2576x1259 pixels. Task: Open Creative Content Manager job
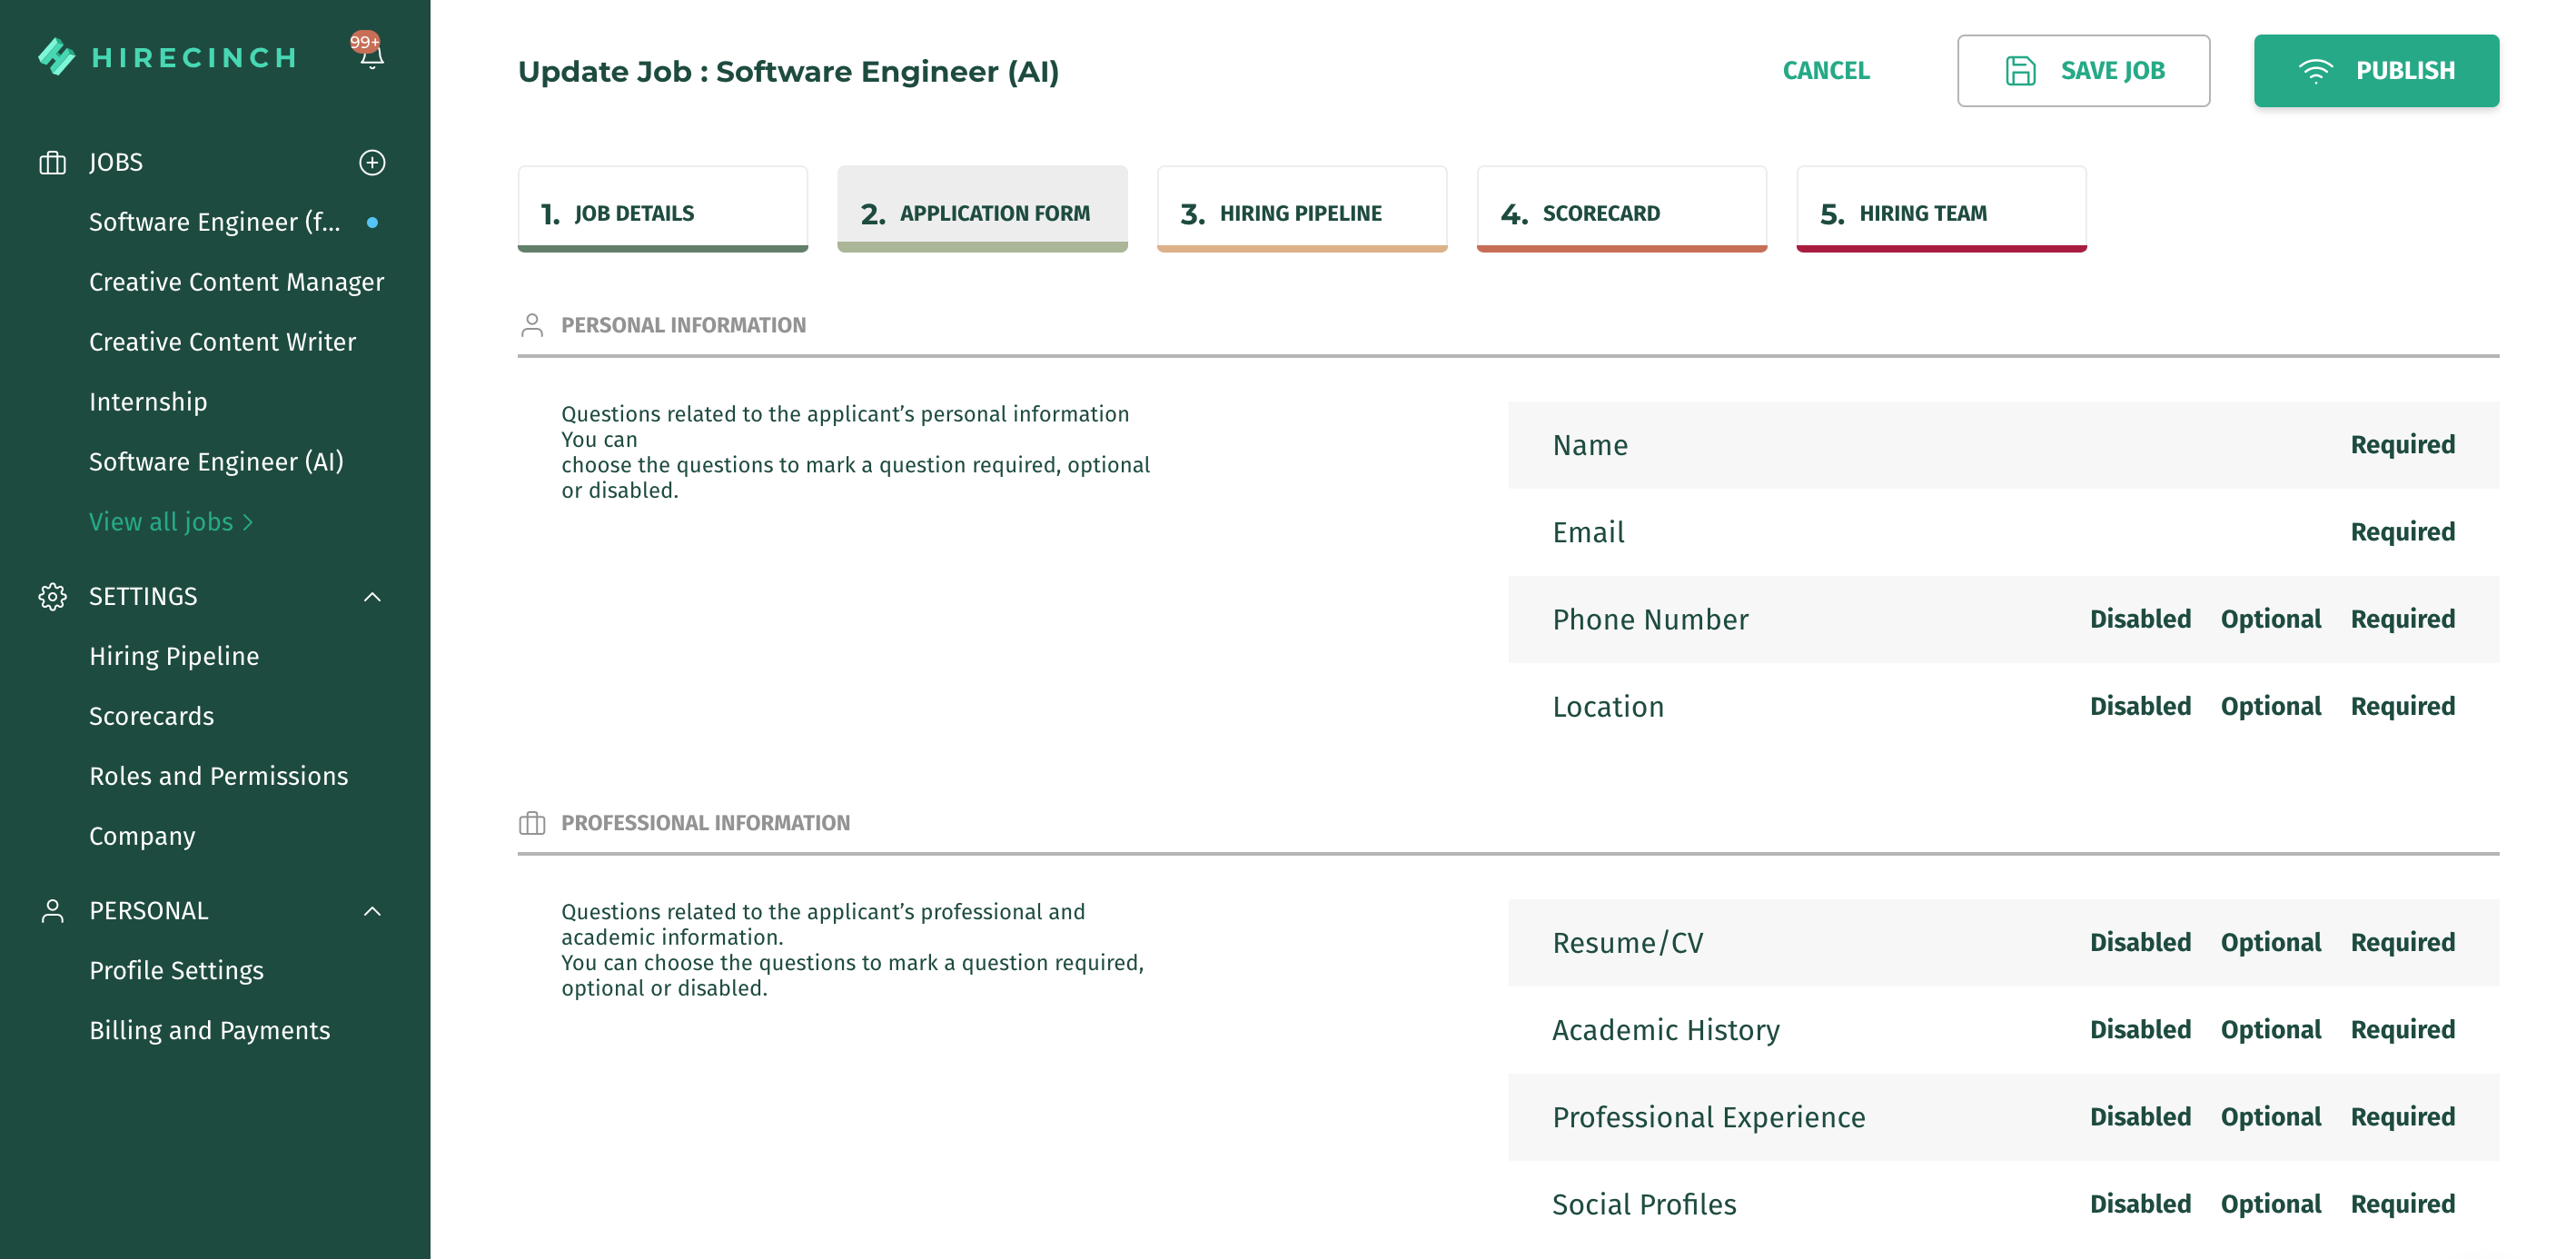(x=236, y=282)
